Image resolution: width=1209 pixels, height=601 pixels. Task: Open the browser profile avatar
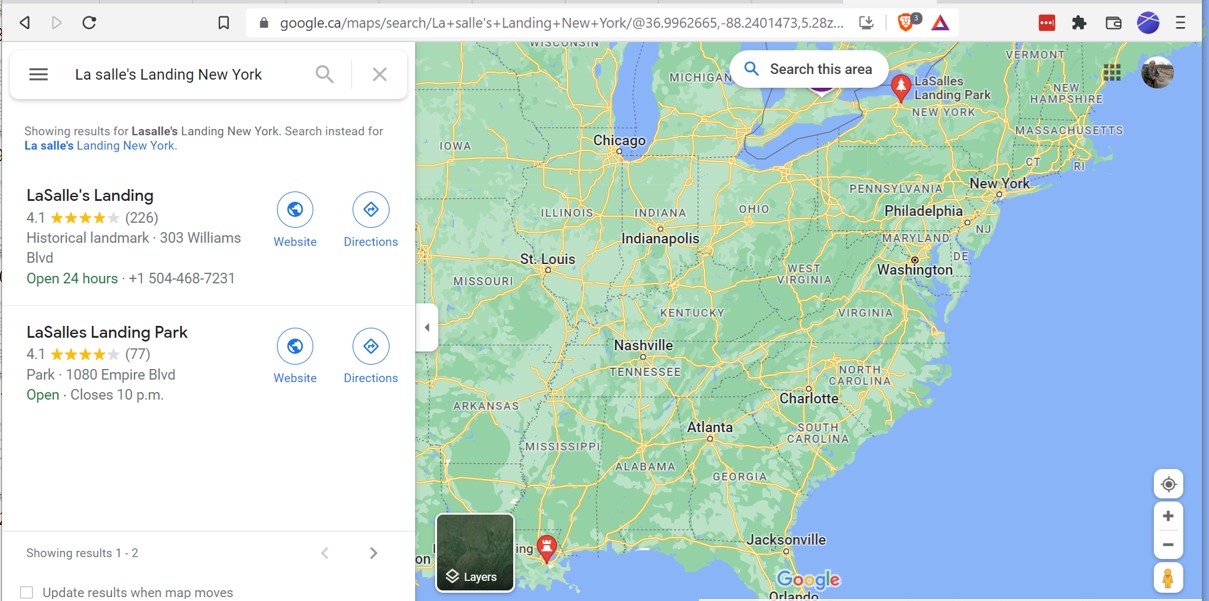point(1148,22)
